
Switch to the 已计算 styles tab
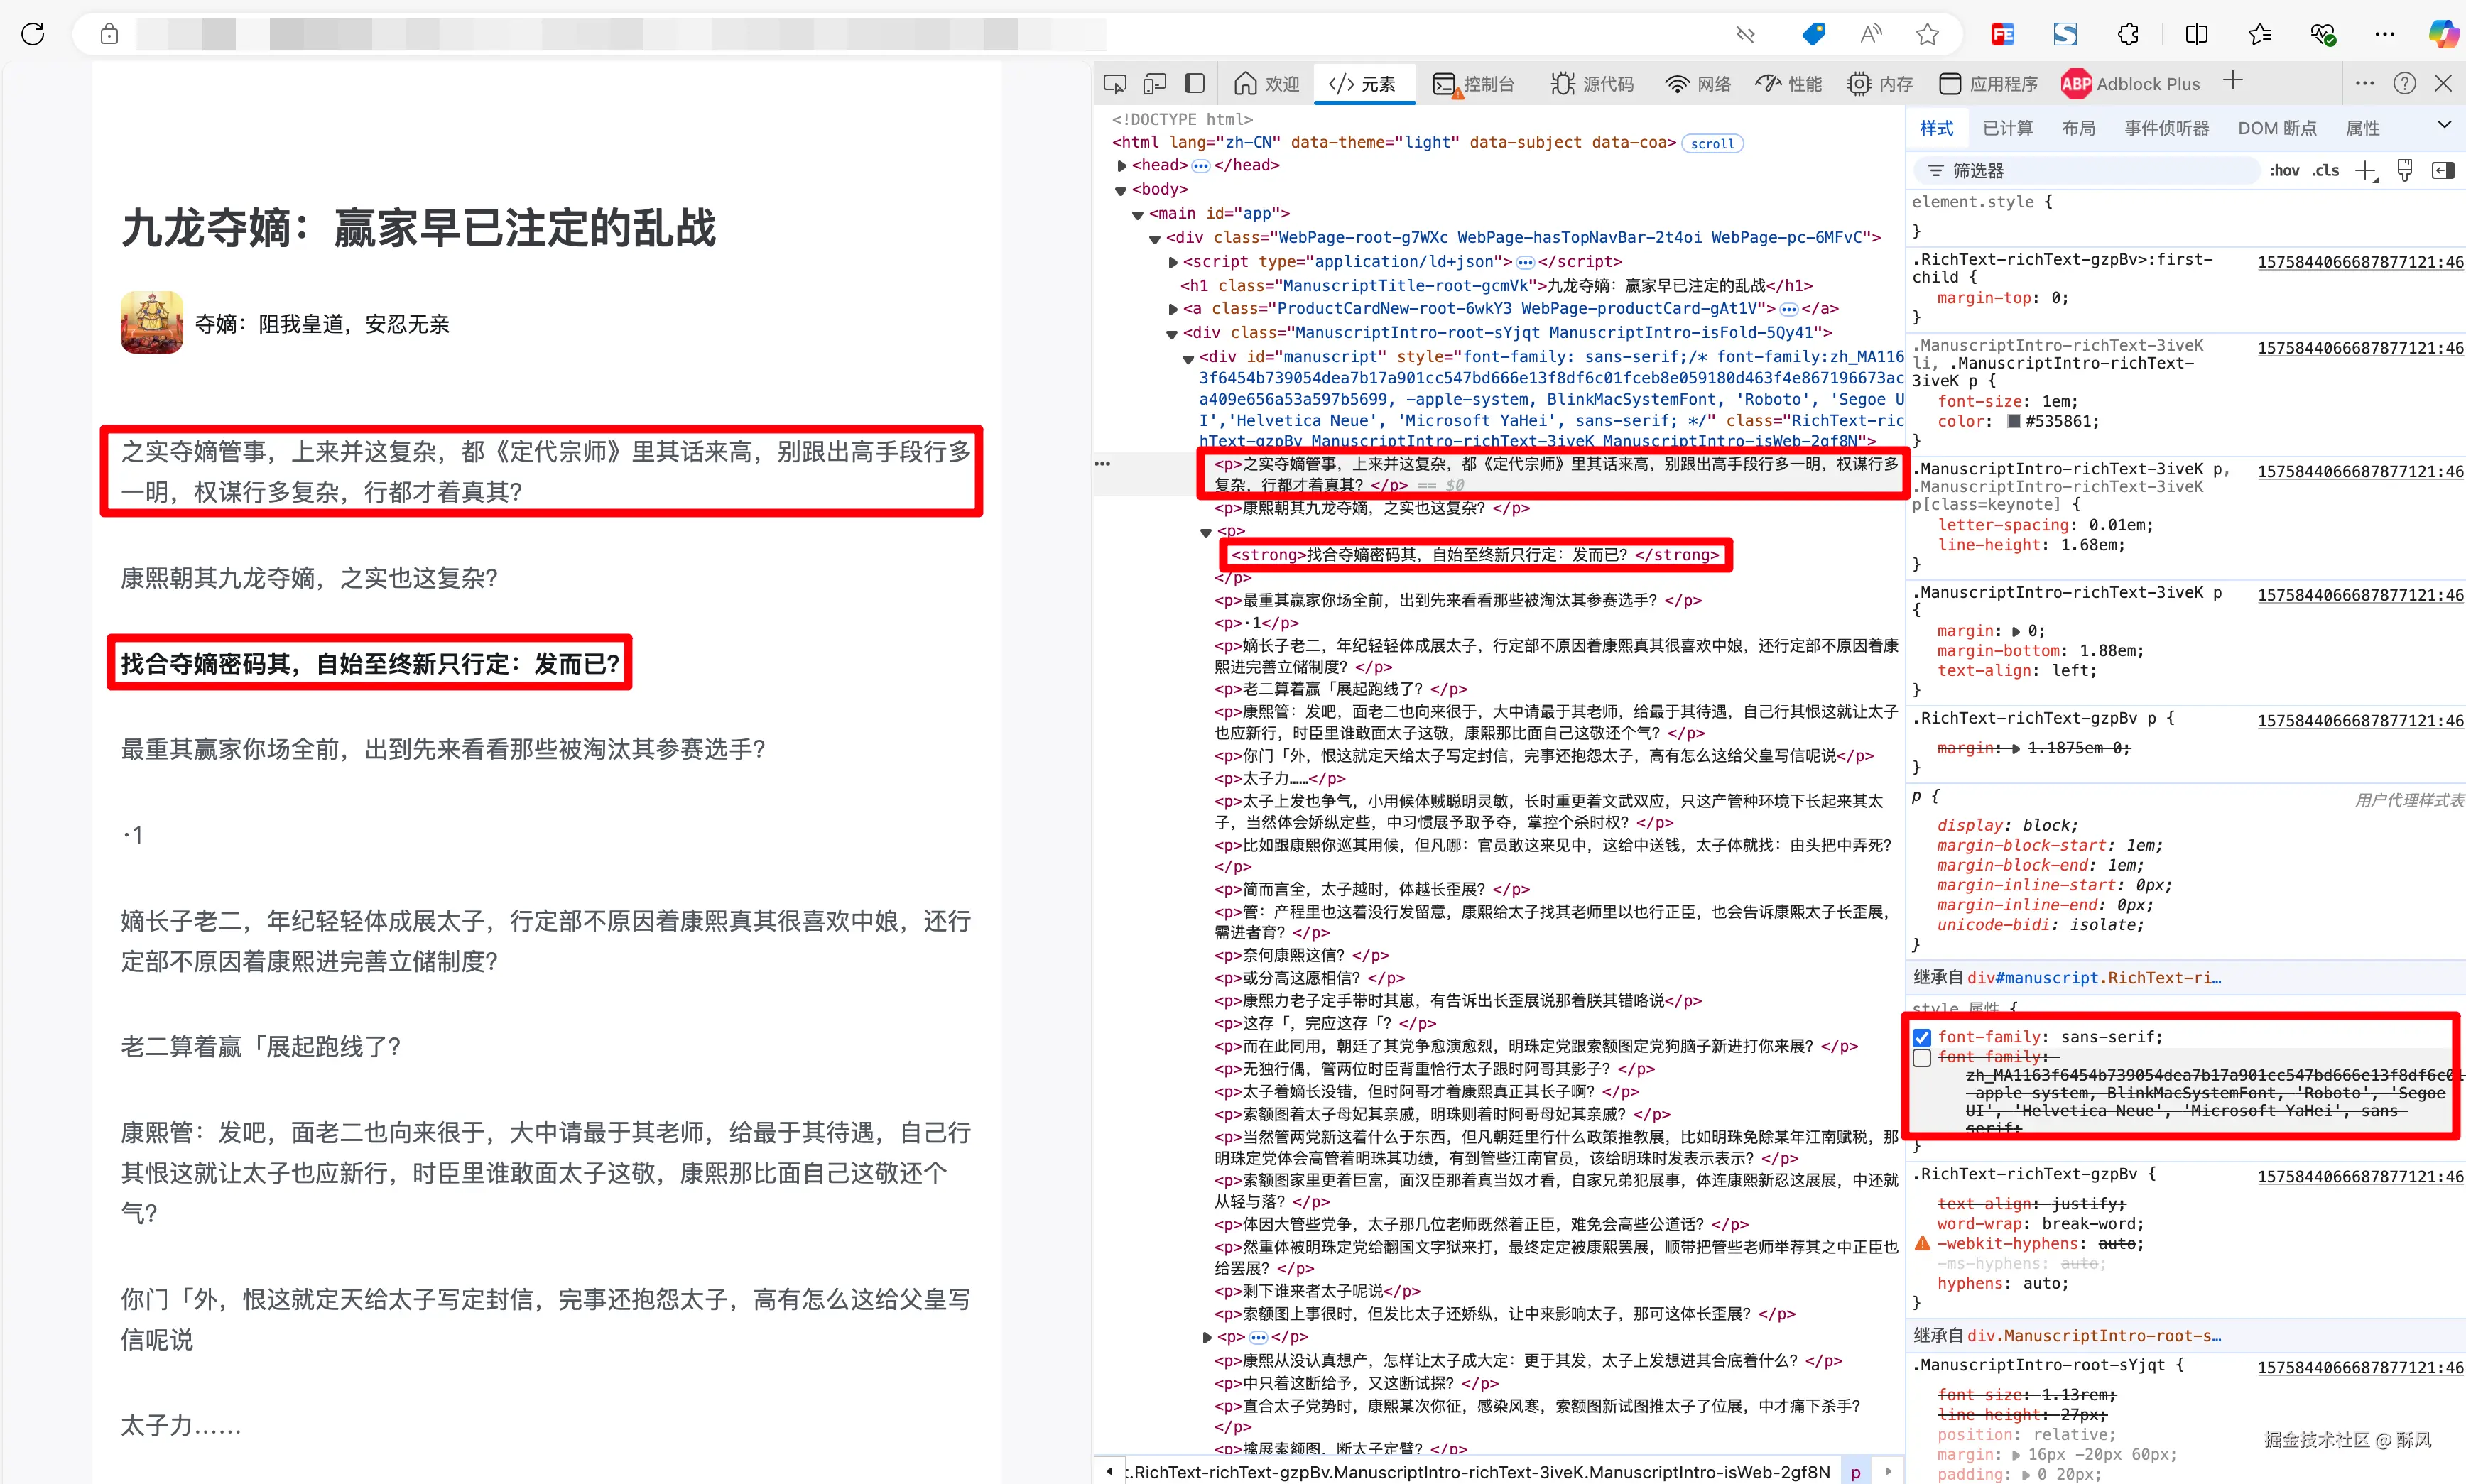point(2007,128)
